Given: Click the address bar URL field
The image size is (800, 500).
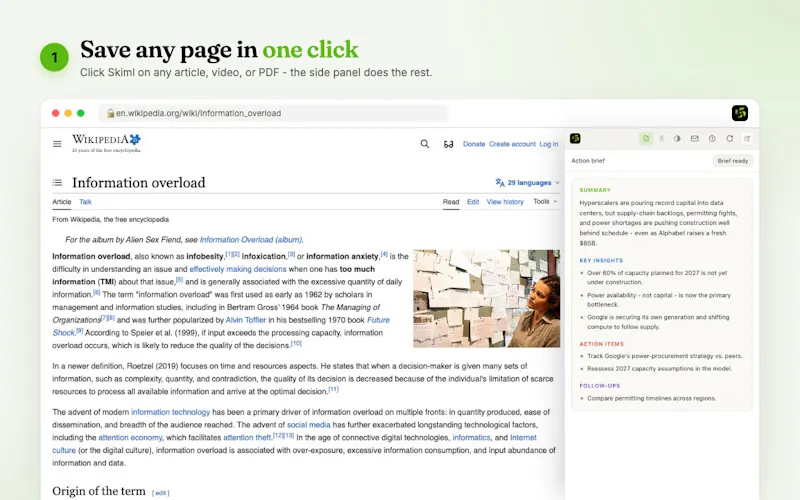Looking at the screenshot, I should [x=273, y=113].
